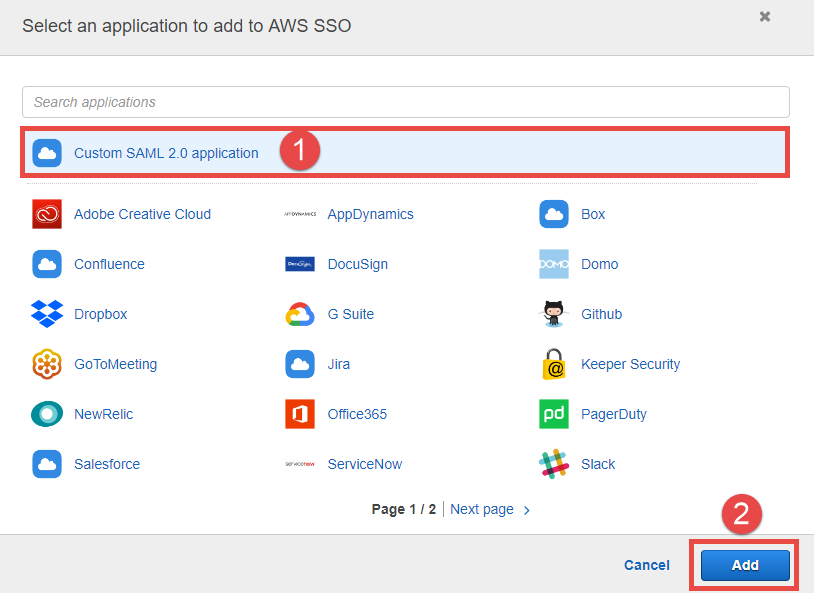
Task: Pick the PagerDuty application name
Action: 614,414
